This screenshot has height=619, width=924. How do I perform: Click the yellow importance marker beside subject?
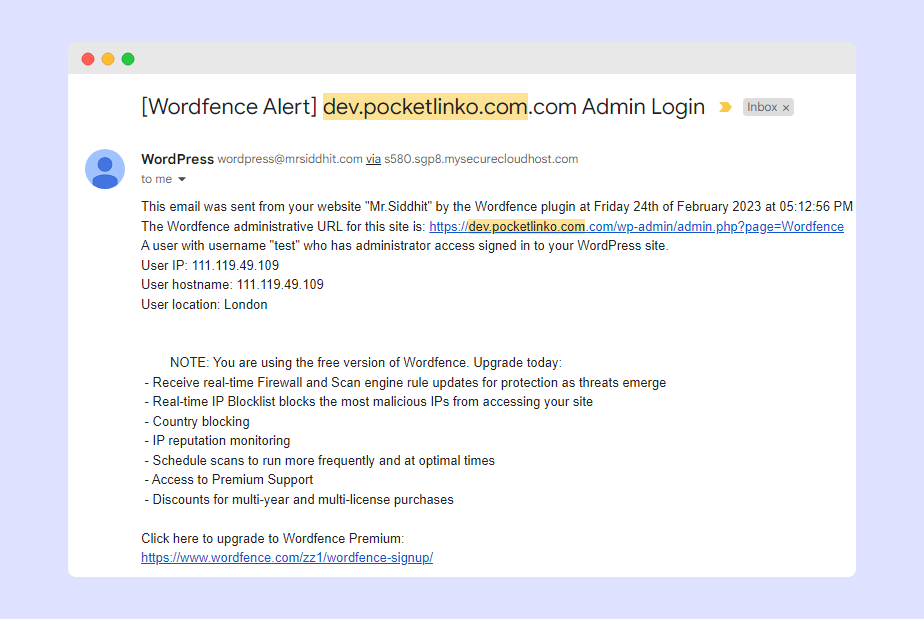point(725,107)
